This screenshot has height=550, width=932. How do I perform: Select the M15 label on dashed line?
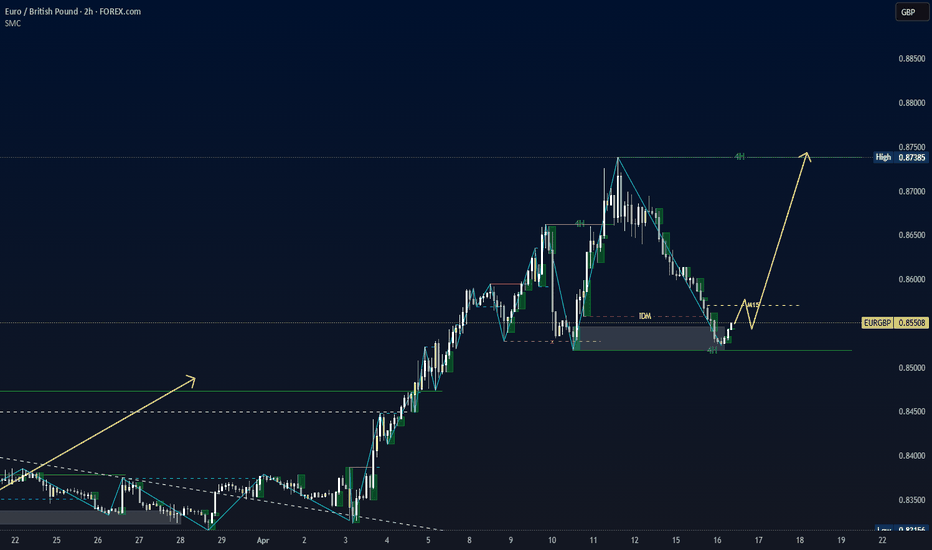(753, 305)
